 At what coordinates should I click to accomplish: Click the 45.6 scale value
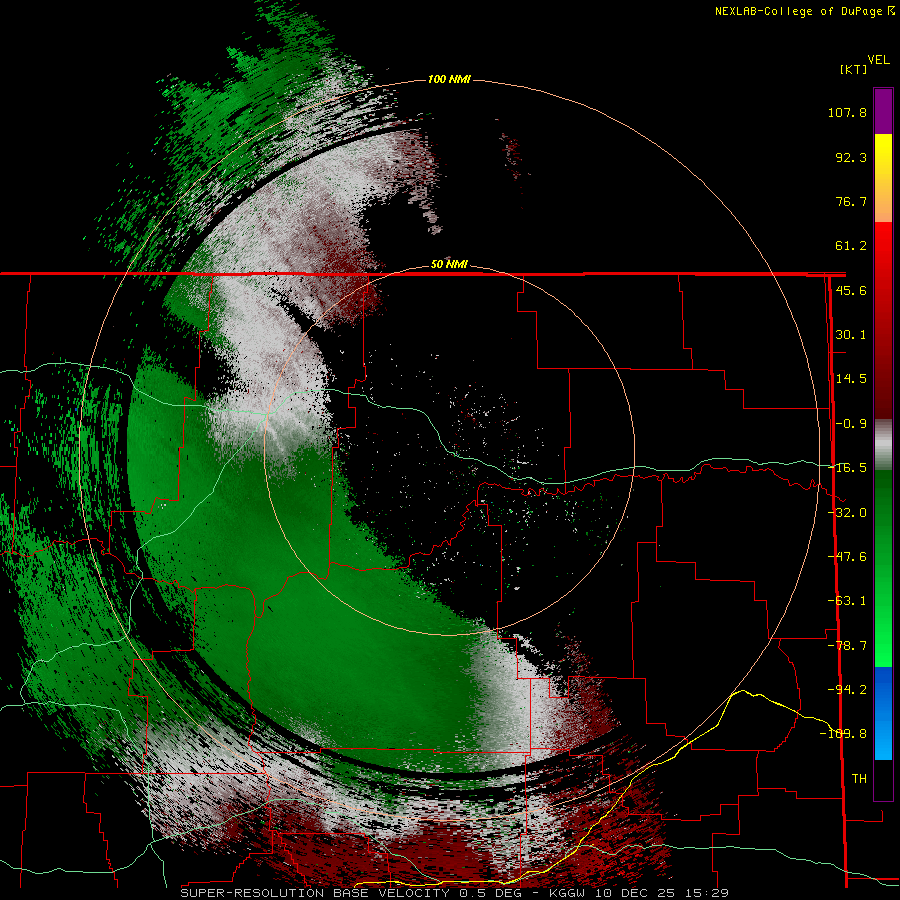click(x=851, y=290)
